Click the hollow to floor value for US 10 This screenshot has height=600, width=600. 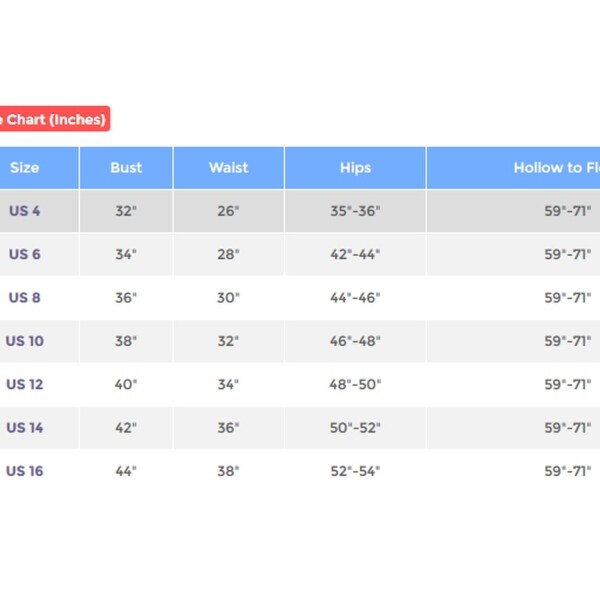(x=568, y=341)
